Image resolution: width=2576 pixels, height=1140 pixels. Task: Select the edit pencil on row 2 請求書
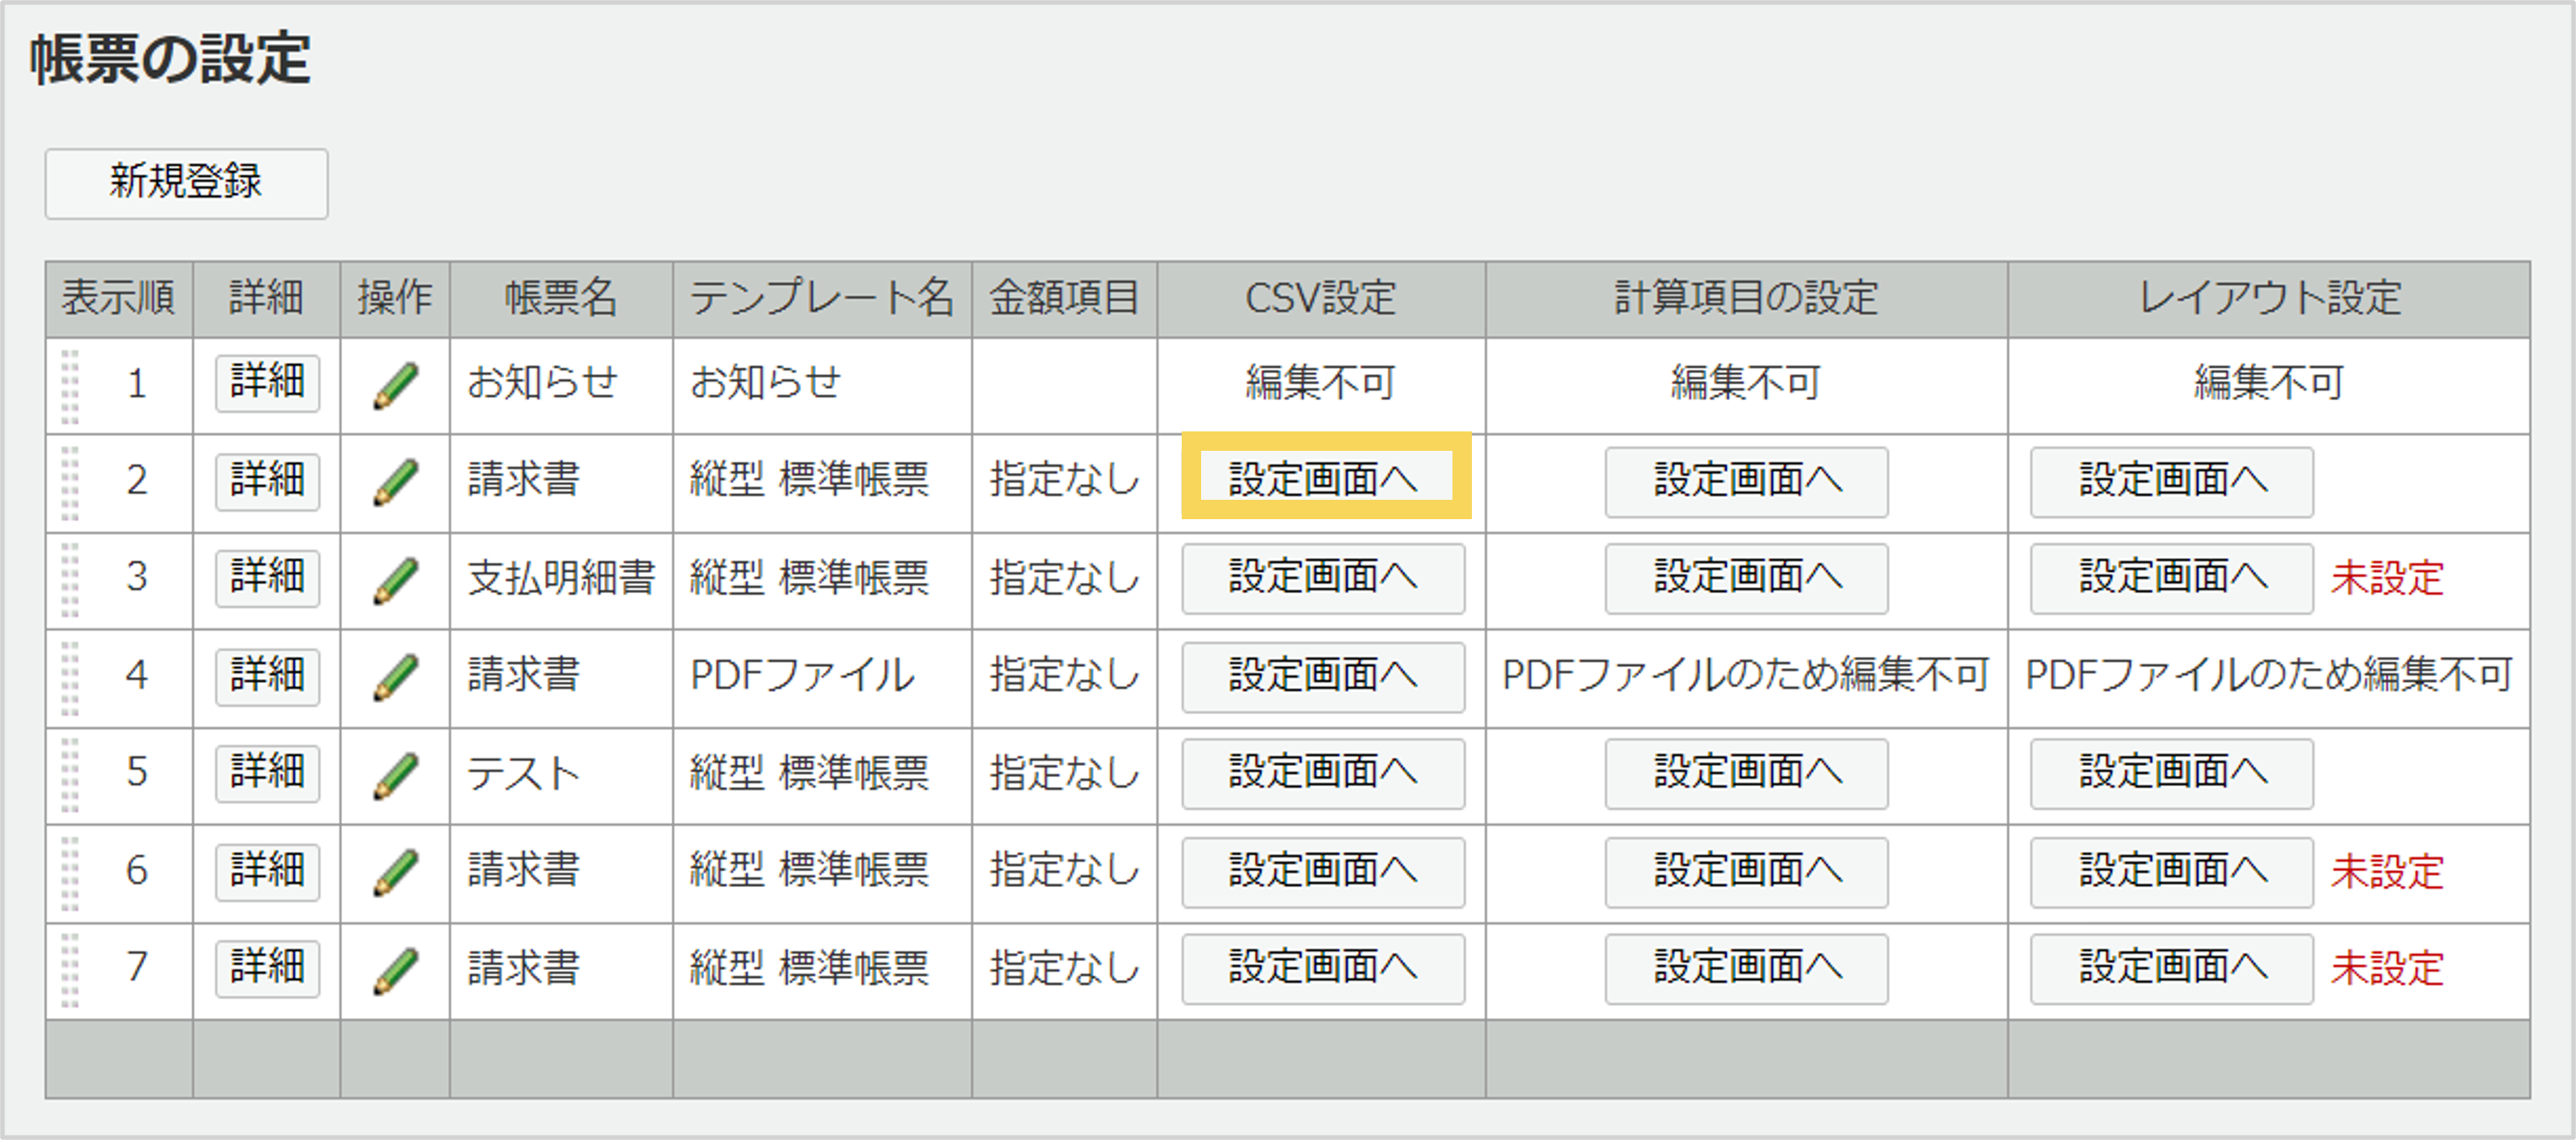394,481
